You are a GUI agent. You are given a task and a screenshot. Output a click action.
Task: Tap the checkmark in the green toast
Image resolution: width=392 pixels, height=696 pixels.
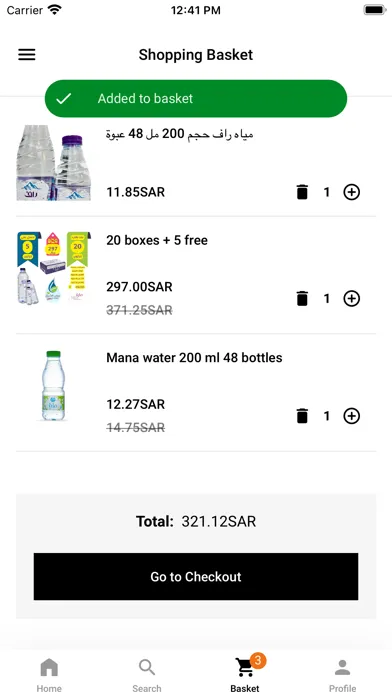click(63, 99)
